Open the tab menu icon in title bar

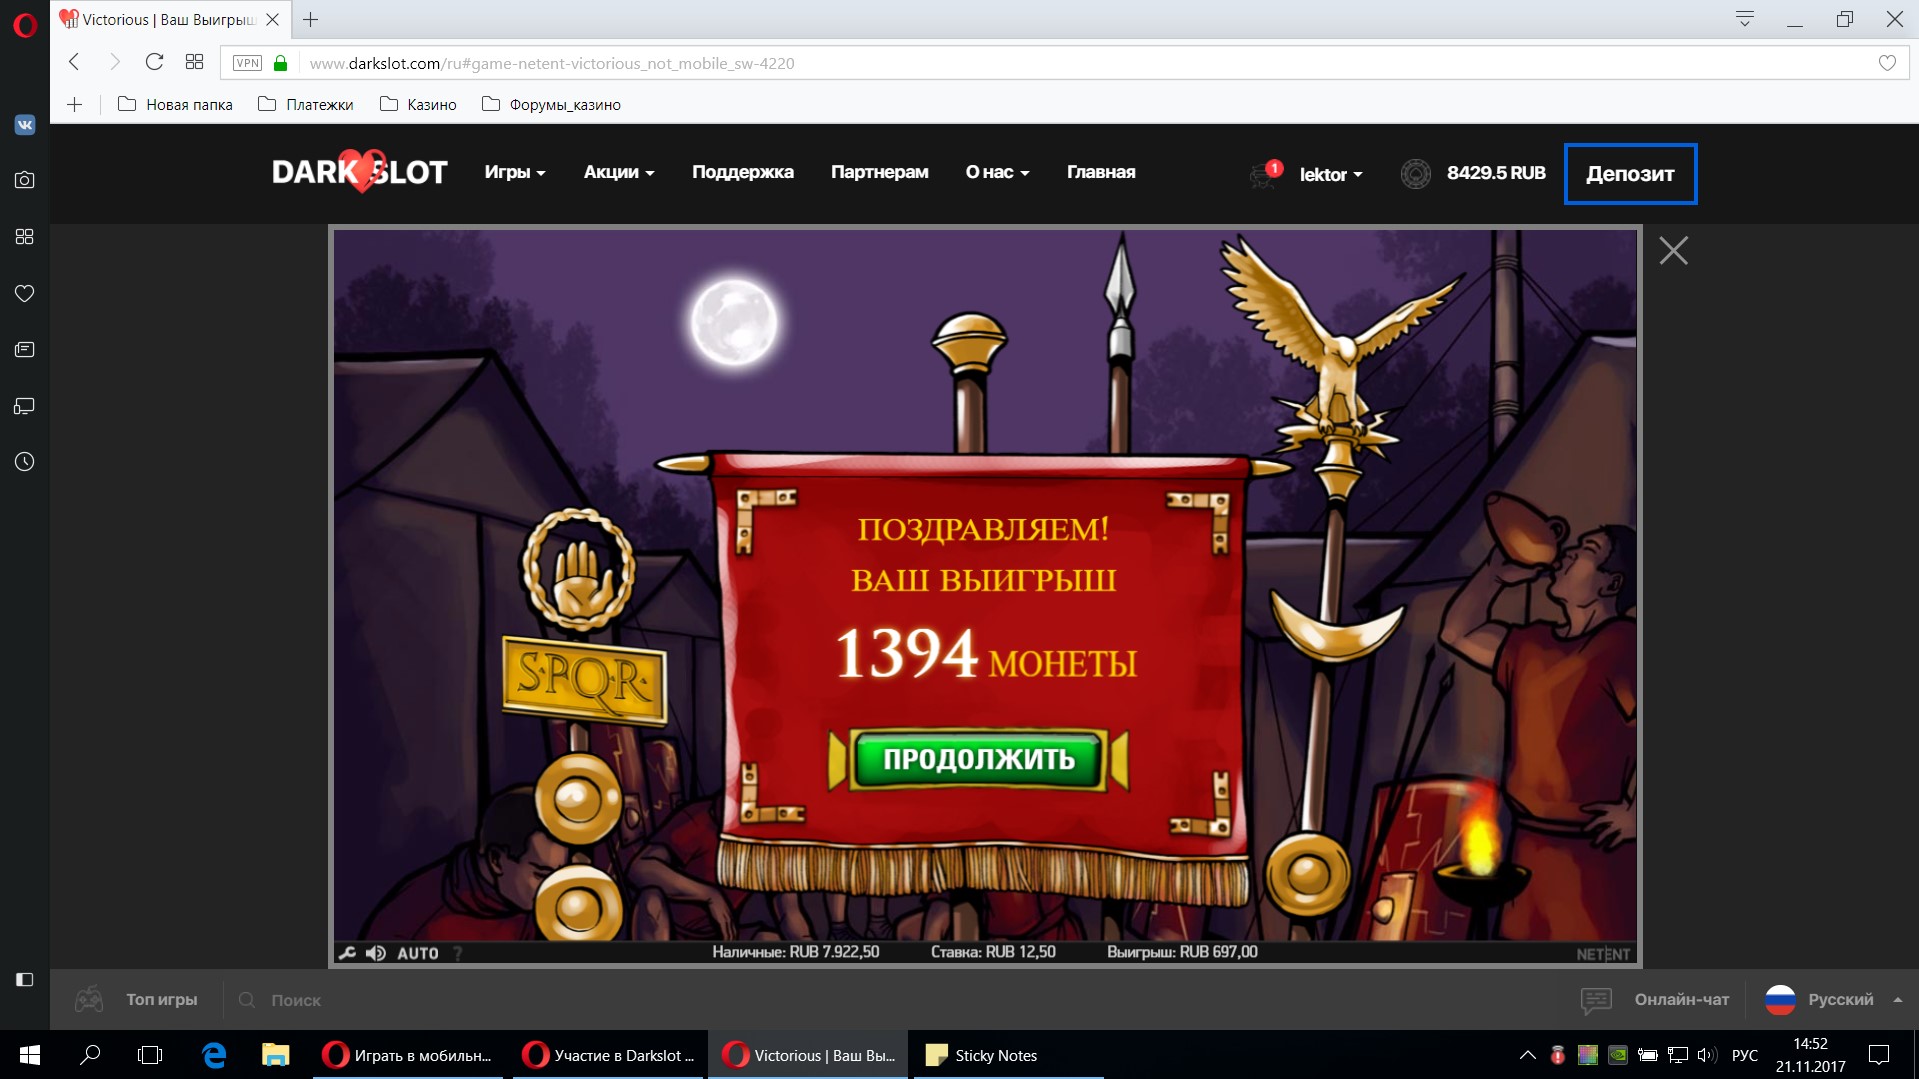coord(1745,19)
